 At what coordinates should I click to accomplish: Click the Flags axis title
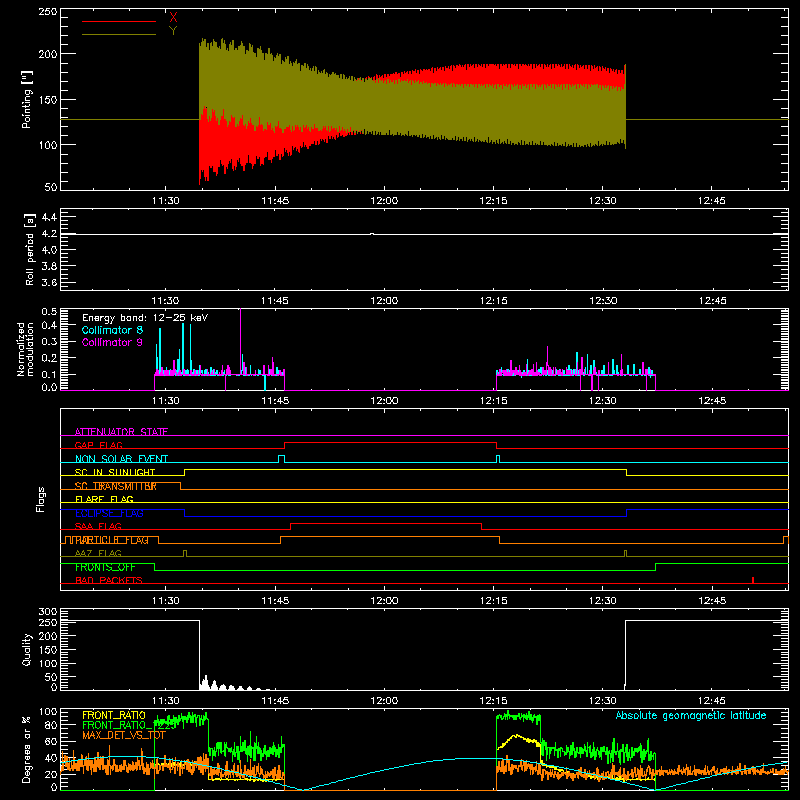pos(40,499)
